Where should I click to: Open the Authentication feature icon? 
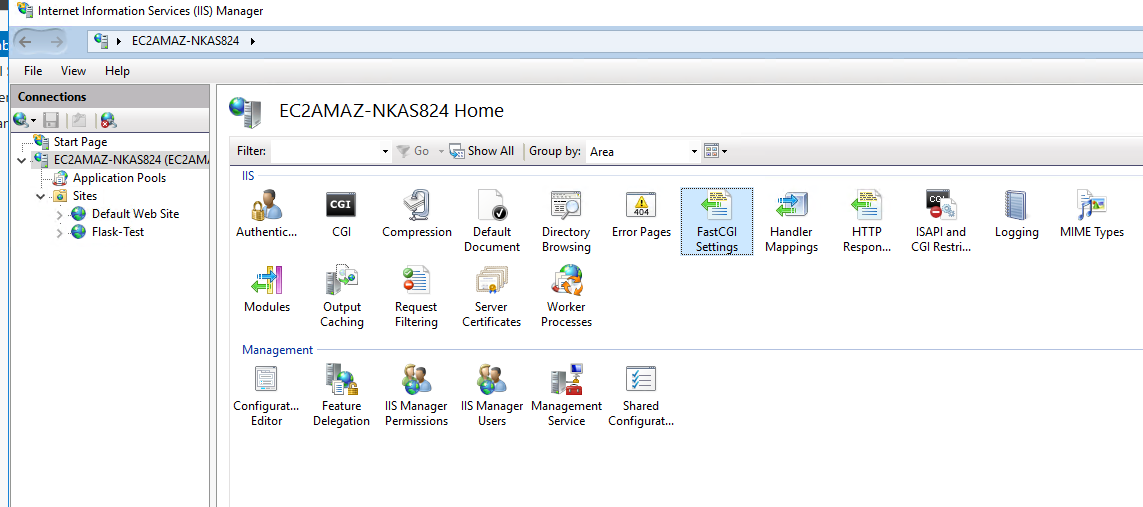coord(267,214)
